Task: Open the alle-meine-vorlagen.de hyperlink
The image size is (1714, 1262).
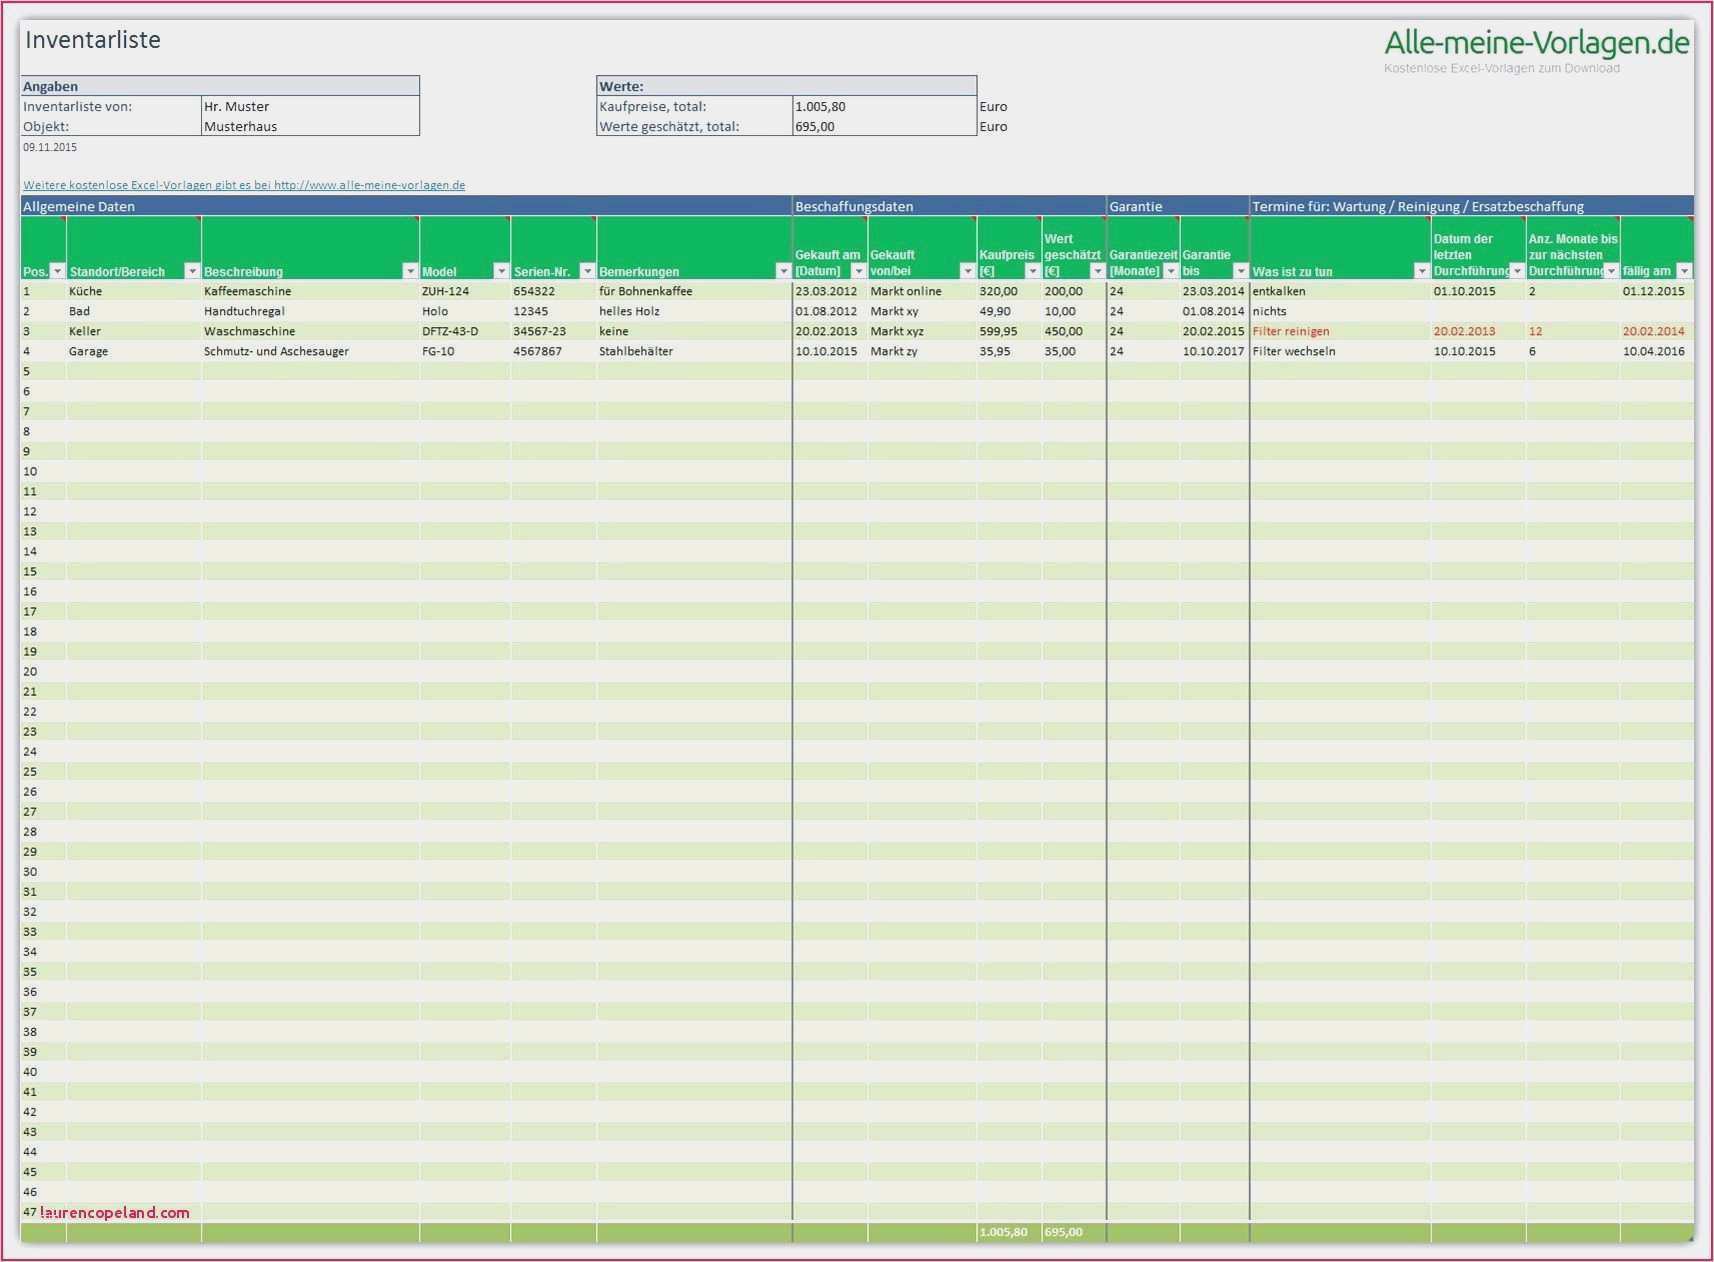Action: coord(244,185)
